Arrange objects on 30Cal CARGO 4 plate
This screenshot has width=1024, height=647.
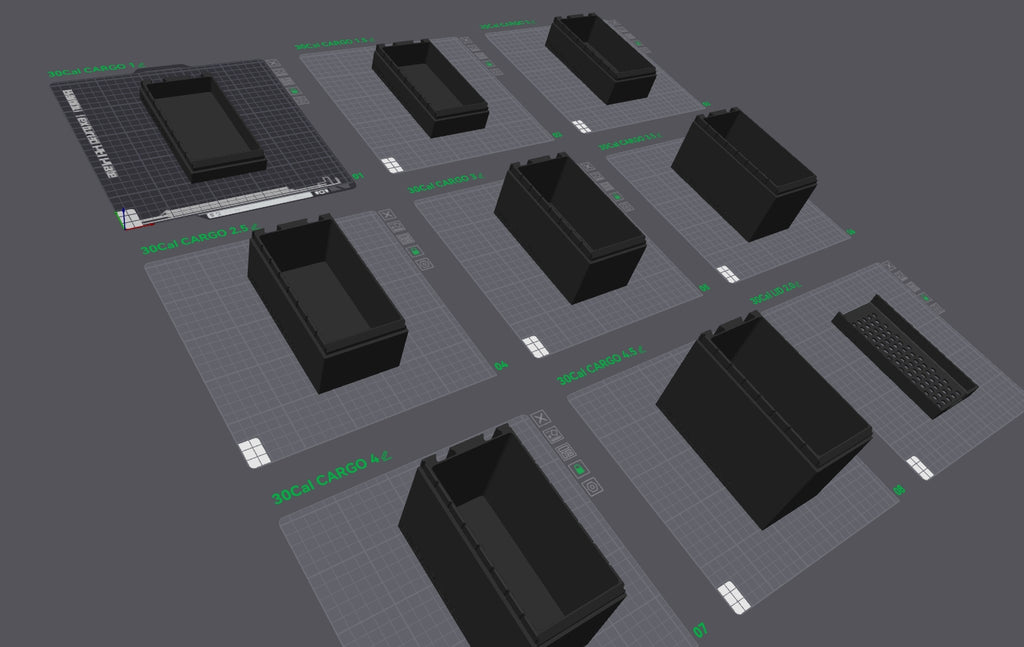point(566,451)
